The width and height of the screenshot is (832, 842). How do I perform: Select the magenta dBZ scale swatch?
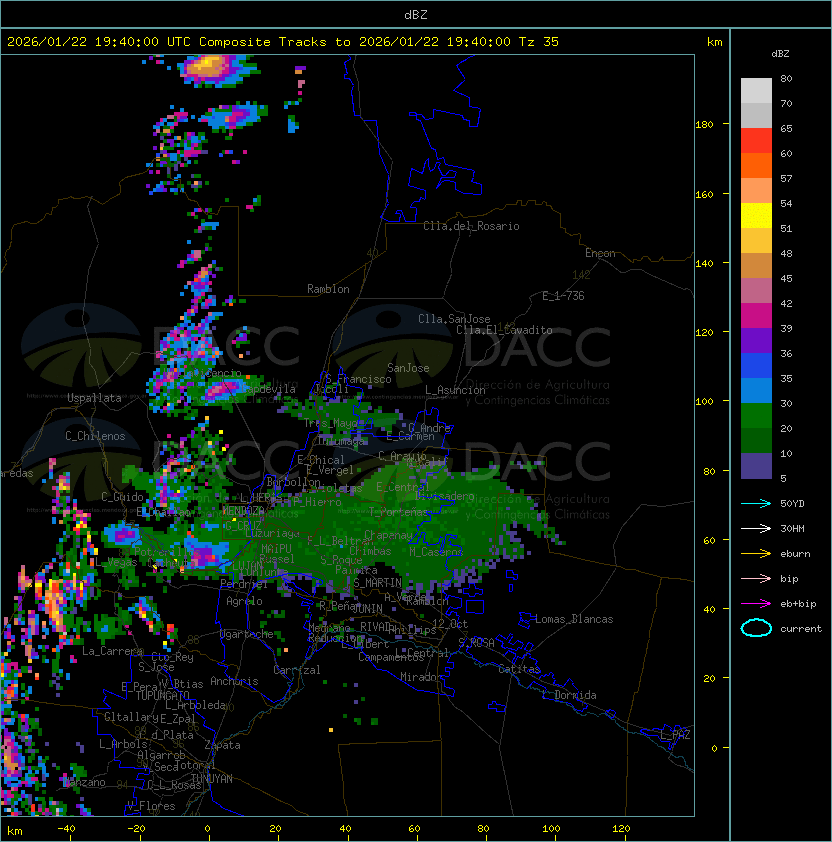[756, 316]
